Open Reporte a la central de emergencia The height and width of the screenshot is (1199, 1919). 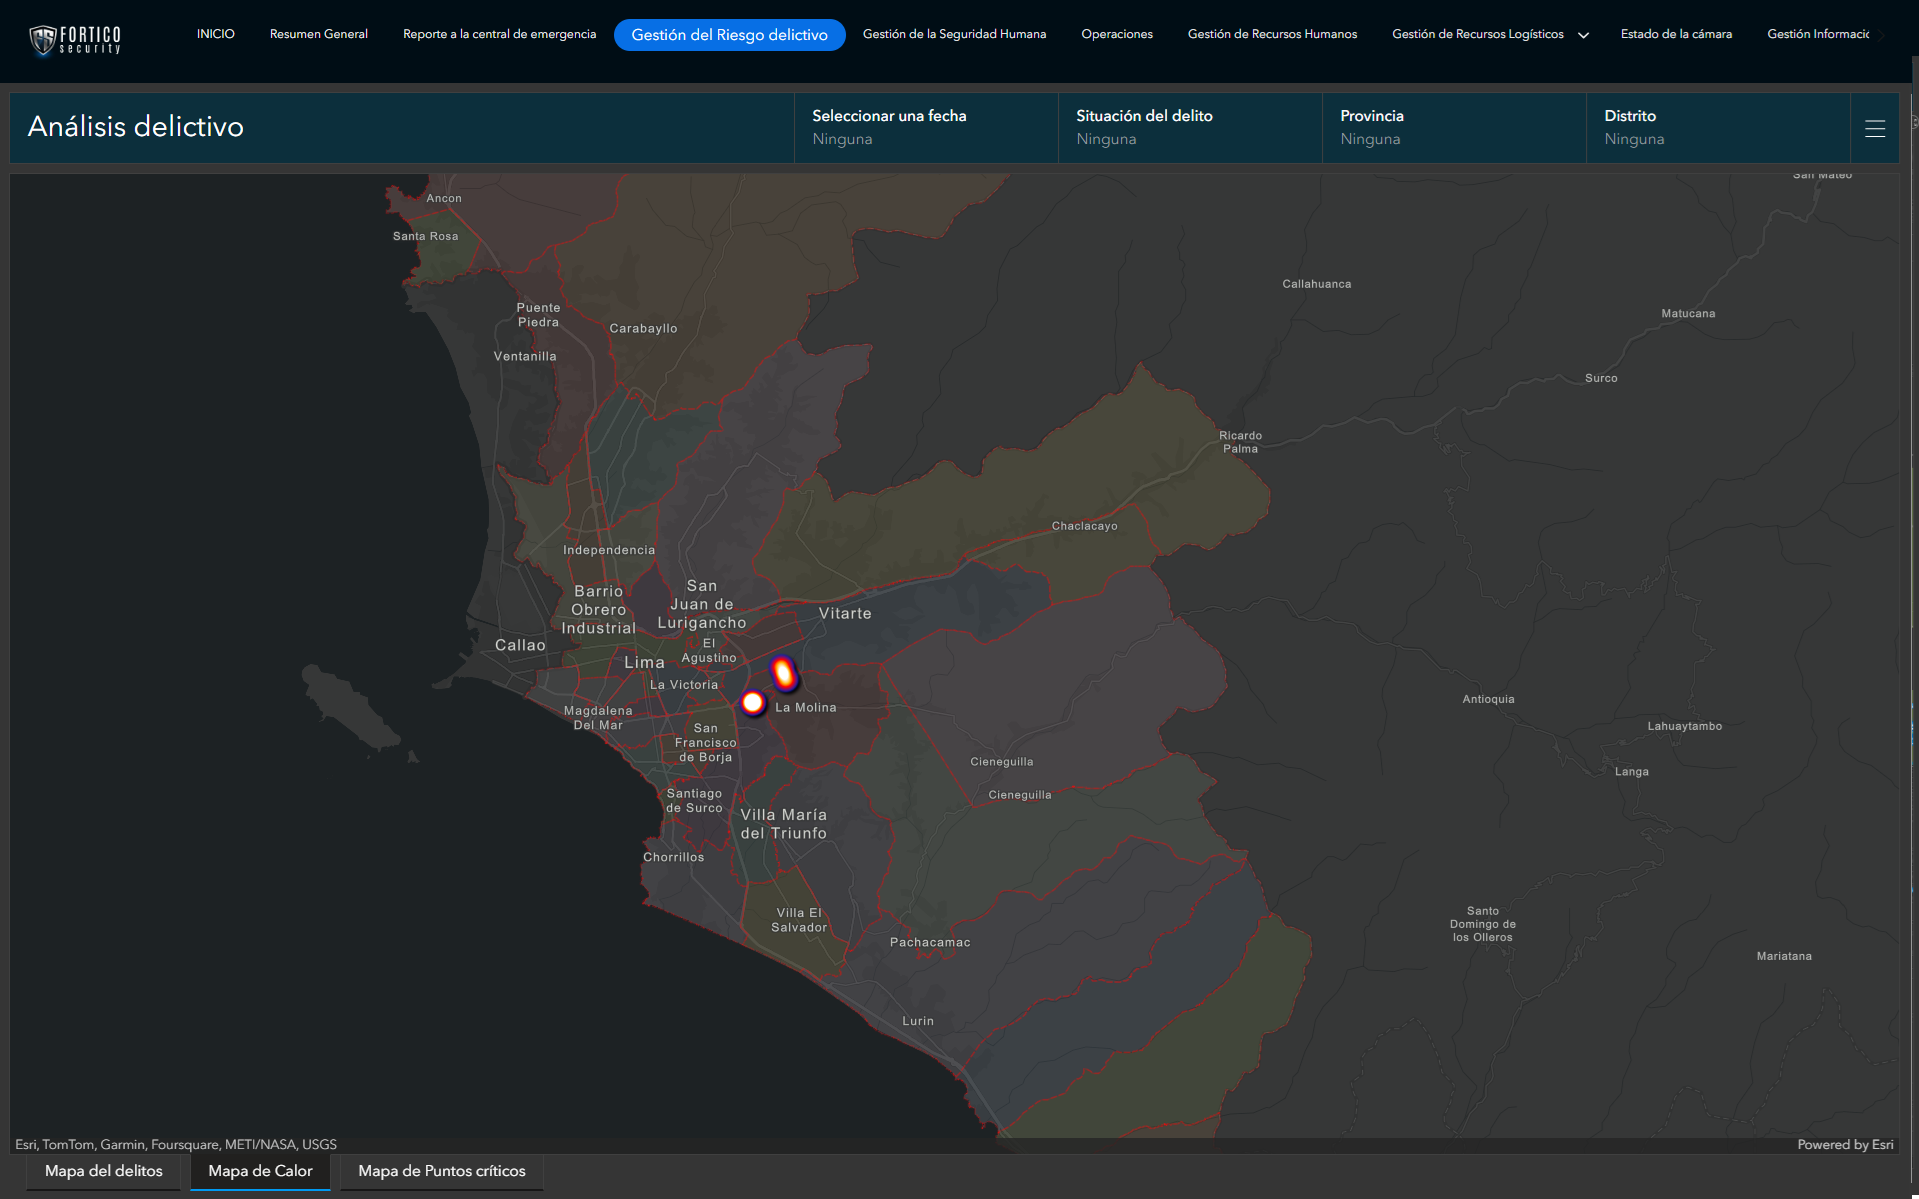(x=499, y=34)
